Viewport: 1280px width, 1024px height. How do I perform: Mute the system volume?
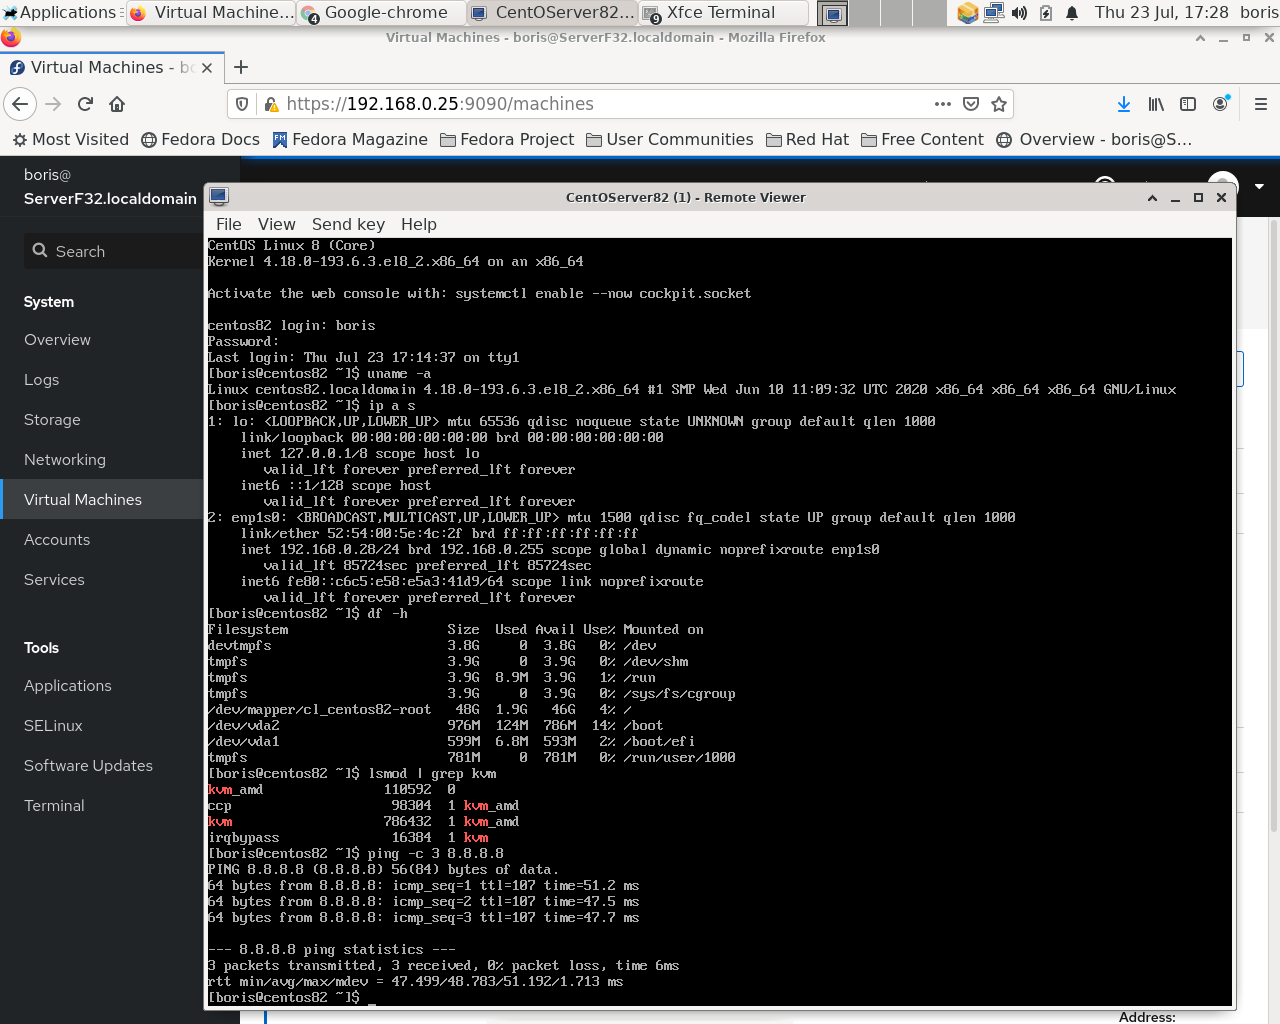1018,13
